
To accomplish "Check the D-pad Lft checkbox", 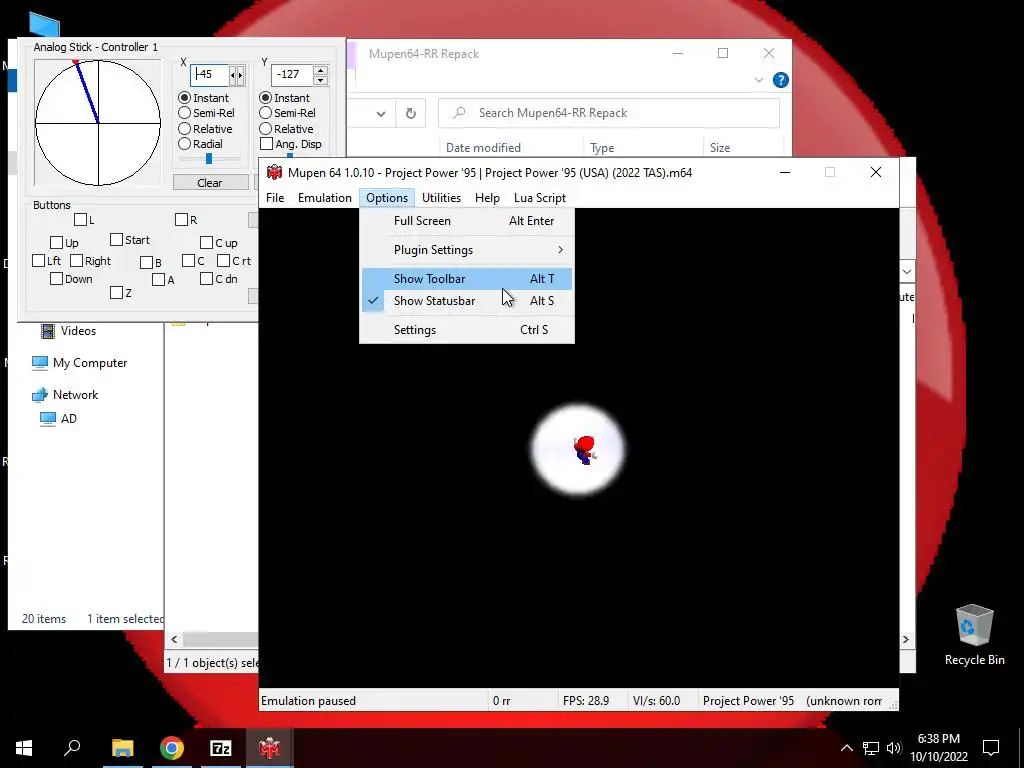I will point(39,261).
